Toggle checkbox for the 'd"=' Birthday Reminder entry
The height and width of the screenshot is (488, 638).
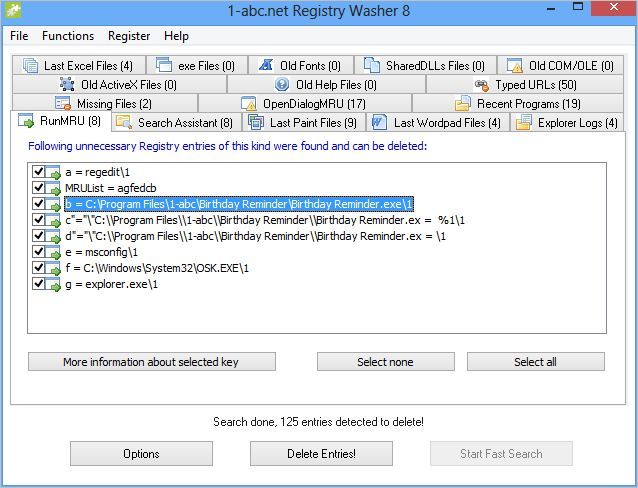tap(38, 235)
